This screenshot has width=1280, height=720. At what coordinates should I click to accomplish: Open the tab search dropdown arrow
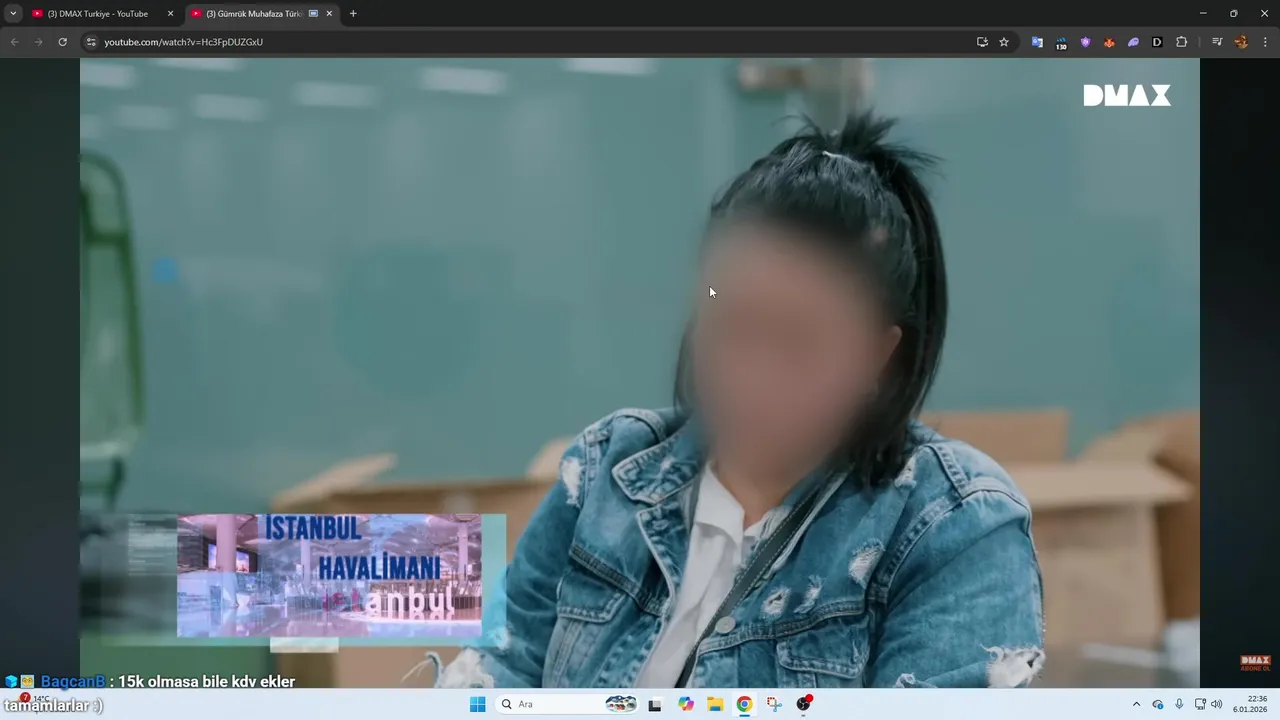pos(13,14)
